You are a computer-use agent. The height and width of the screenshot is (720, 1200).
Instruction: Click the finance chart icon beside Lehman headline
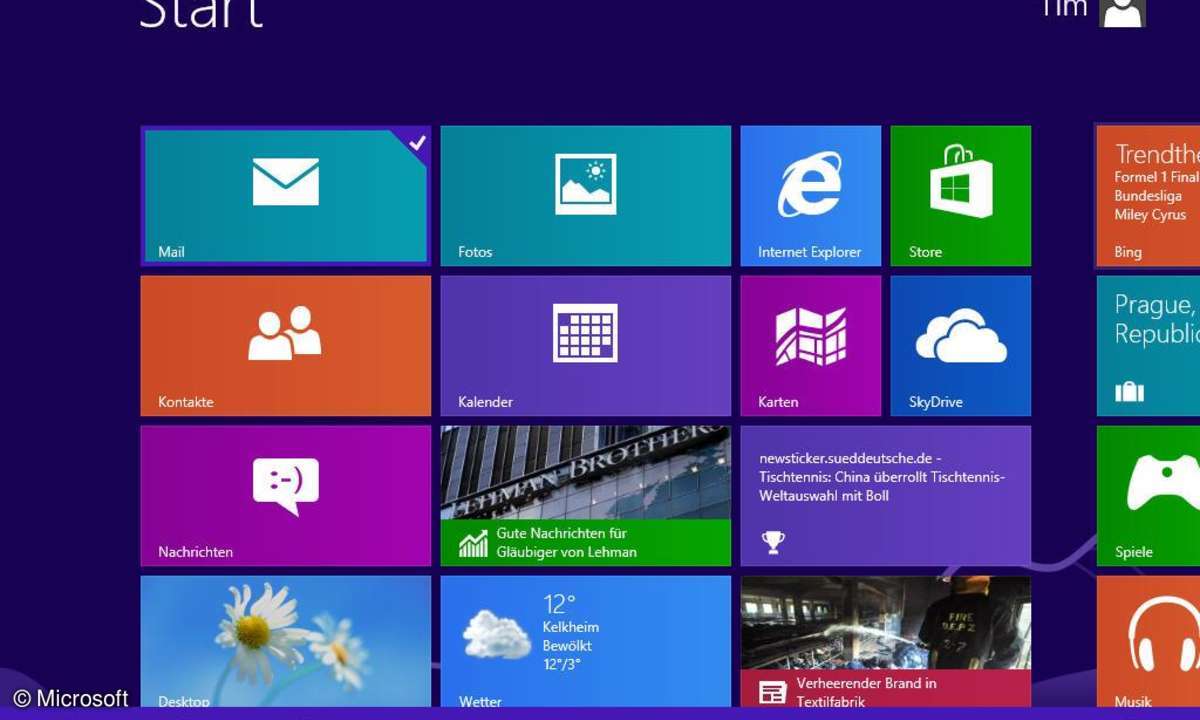tap(473, 543)
